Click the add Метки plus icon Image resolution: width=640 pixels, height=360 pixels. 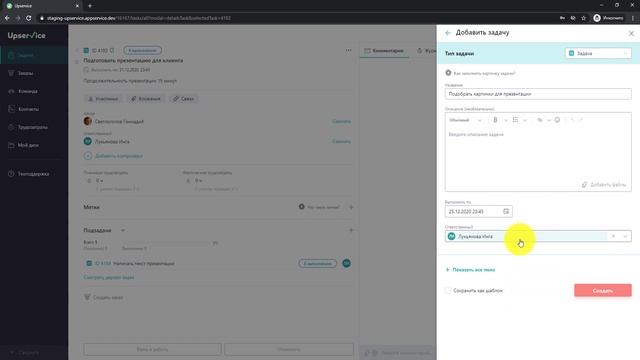point(351,207)
